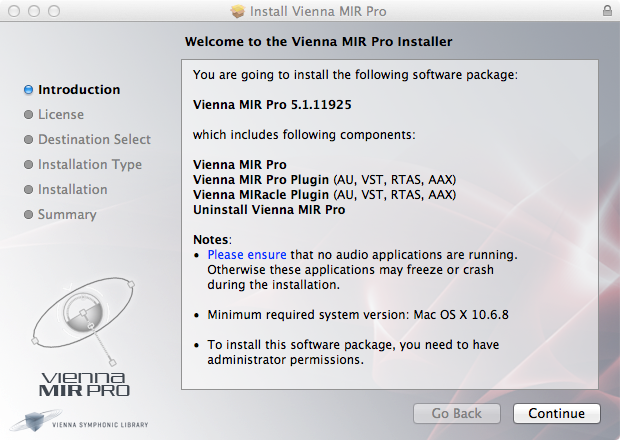Click the gray bullet beside License
Image resolution: width=620 pixels, height=440 pixels.
point(28,115)
